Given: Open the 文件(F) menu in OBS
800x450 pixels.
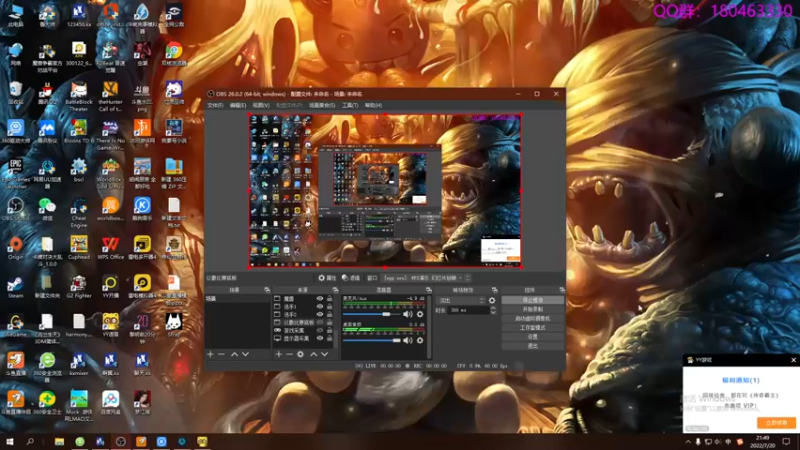Looking at the screenshot, I should click(x=215, y=105).
